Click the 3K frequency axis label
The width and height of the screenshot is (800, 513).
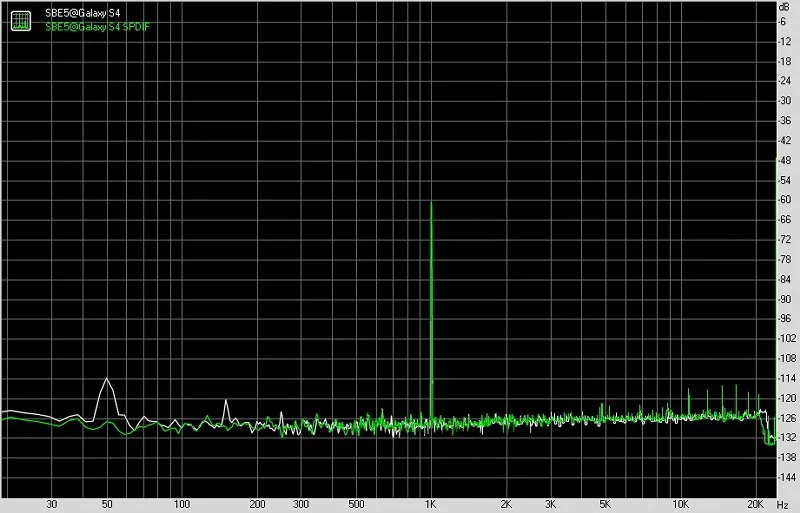click(550, 504)
